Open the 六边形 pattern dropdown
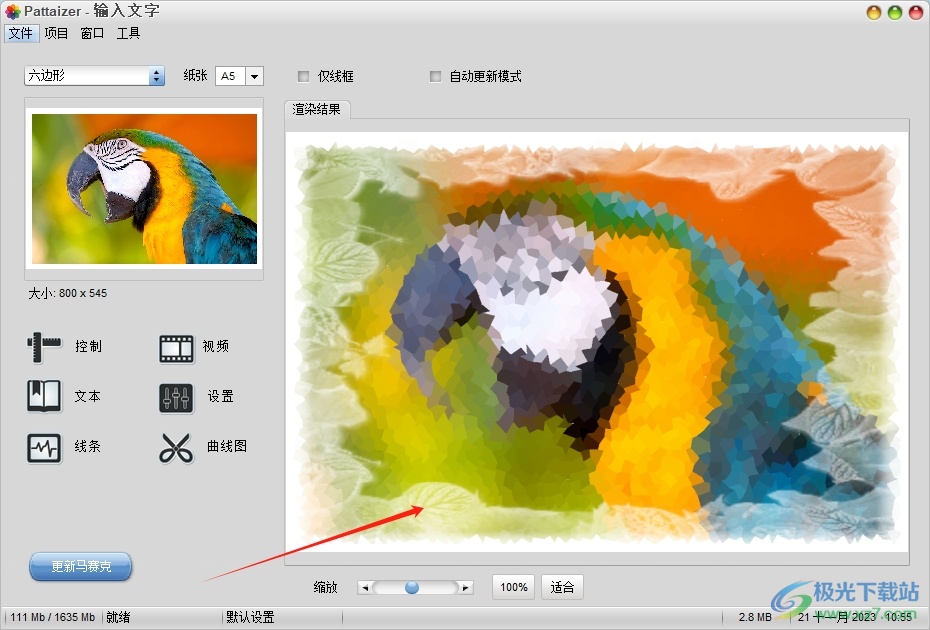Viewport: 930px width, 630px height. [x=94, y=75]
